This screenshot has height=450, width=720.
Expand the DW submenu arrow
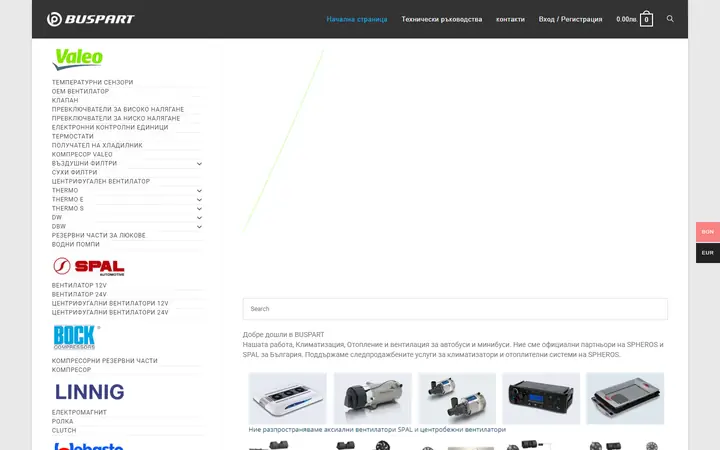[199, 218]
